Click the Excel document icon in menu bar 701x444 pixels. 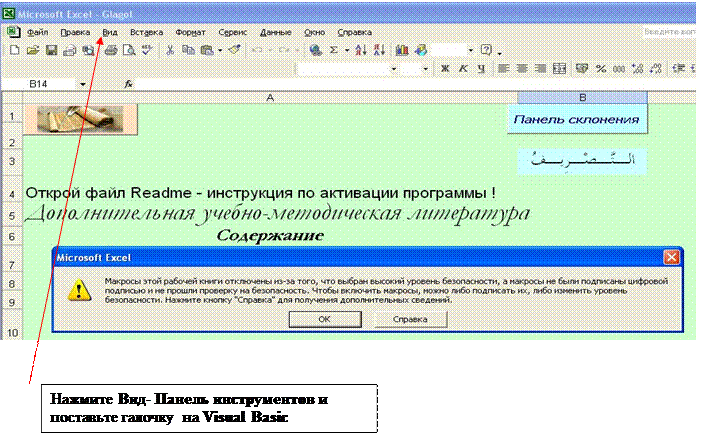point(13,32)
